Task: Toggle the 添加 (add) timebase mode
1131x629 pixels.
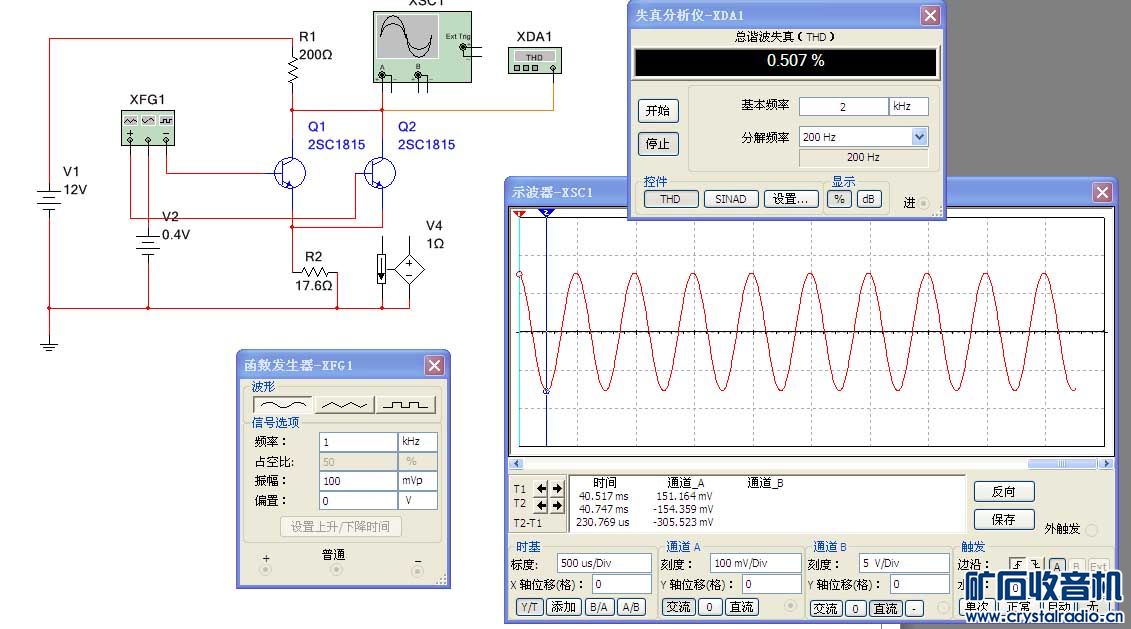Action: pos(563,607)
